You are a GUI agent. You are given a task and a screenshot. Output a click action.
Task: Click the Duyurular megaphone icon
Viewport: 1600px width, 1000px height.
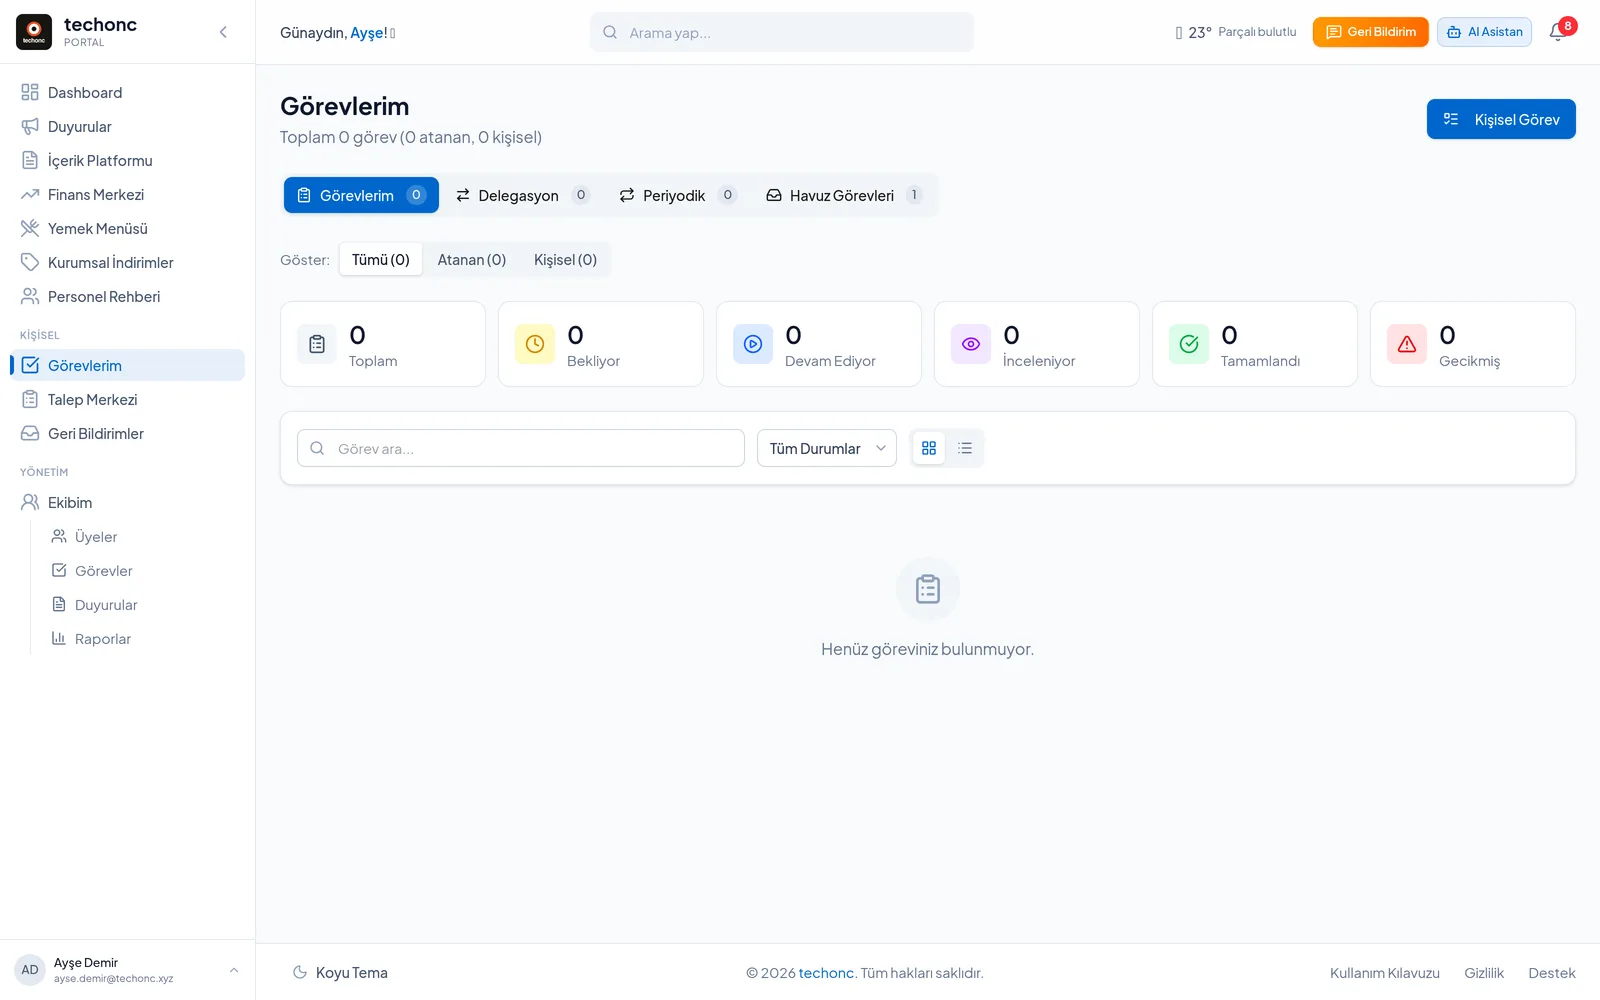click(30, 127)
